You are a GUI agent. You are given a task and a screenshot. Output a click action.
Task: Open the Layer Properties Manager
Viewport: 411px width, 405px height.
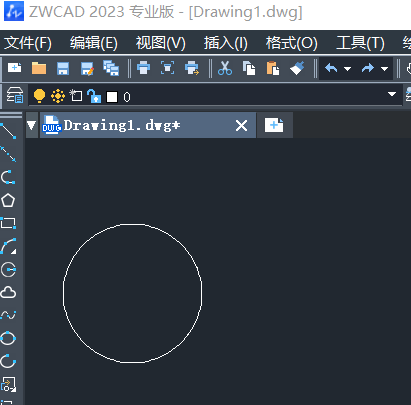(x=15, y=96)
